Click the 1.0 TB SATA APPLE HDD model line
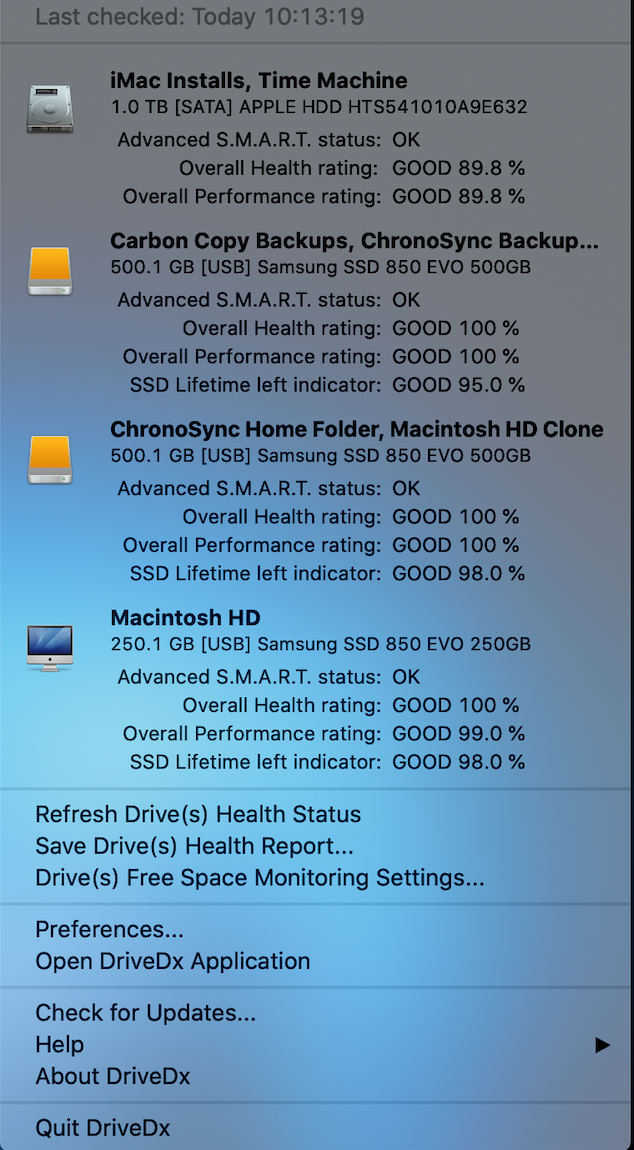The width and height of the screenshot is (634, 1150). (x=319, y=108)
